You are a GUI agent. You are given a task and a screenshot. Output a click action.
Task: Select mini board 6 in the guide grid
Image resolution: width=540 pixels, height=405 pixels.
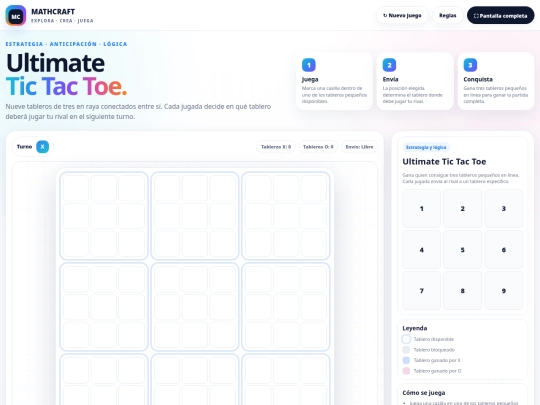[504, 250]
